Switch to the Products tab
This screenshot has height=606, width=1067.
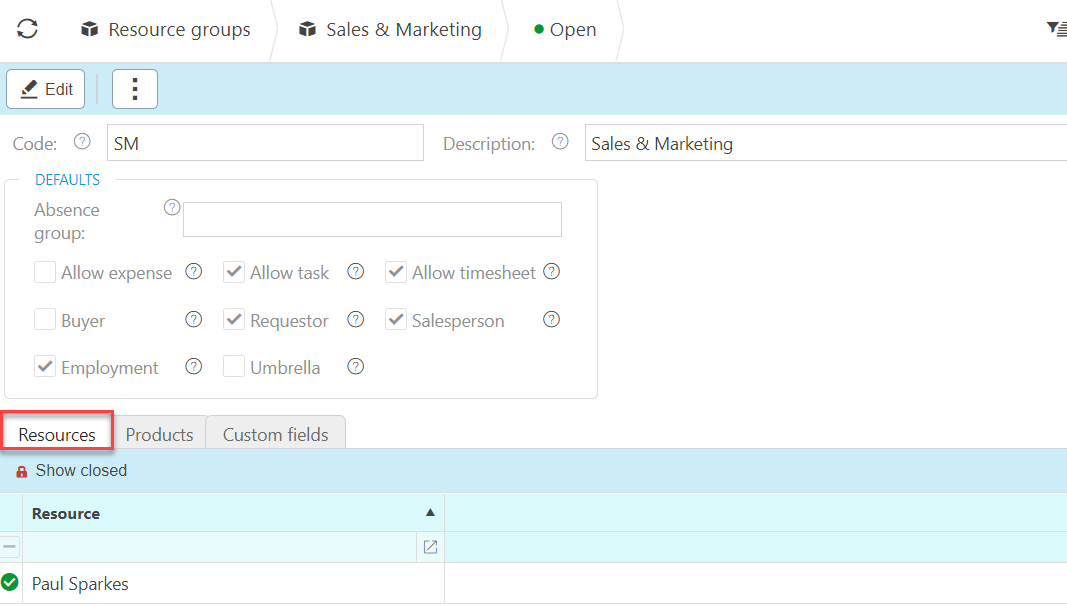coord(159,435)
